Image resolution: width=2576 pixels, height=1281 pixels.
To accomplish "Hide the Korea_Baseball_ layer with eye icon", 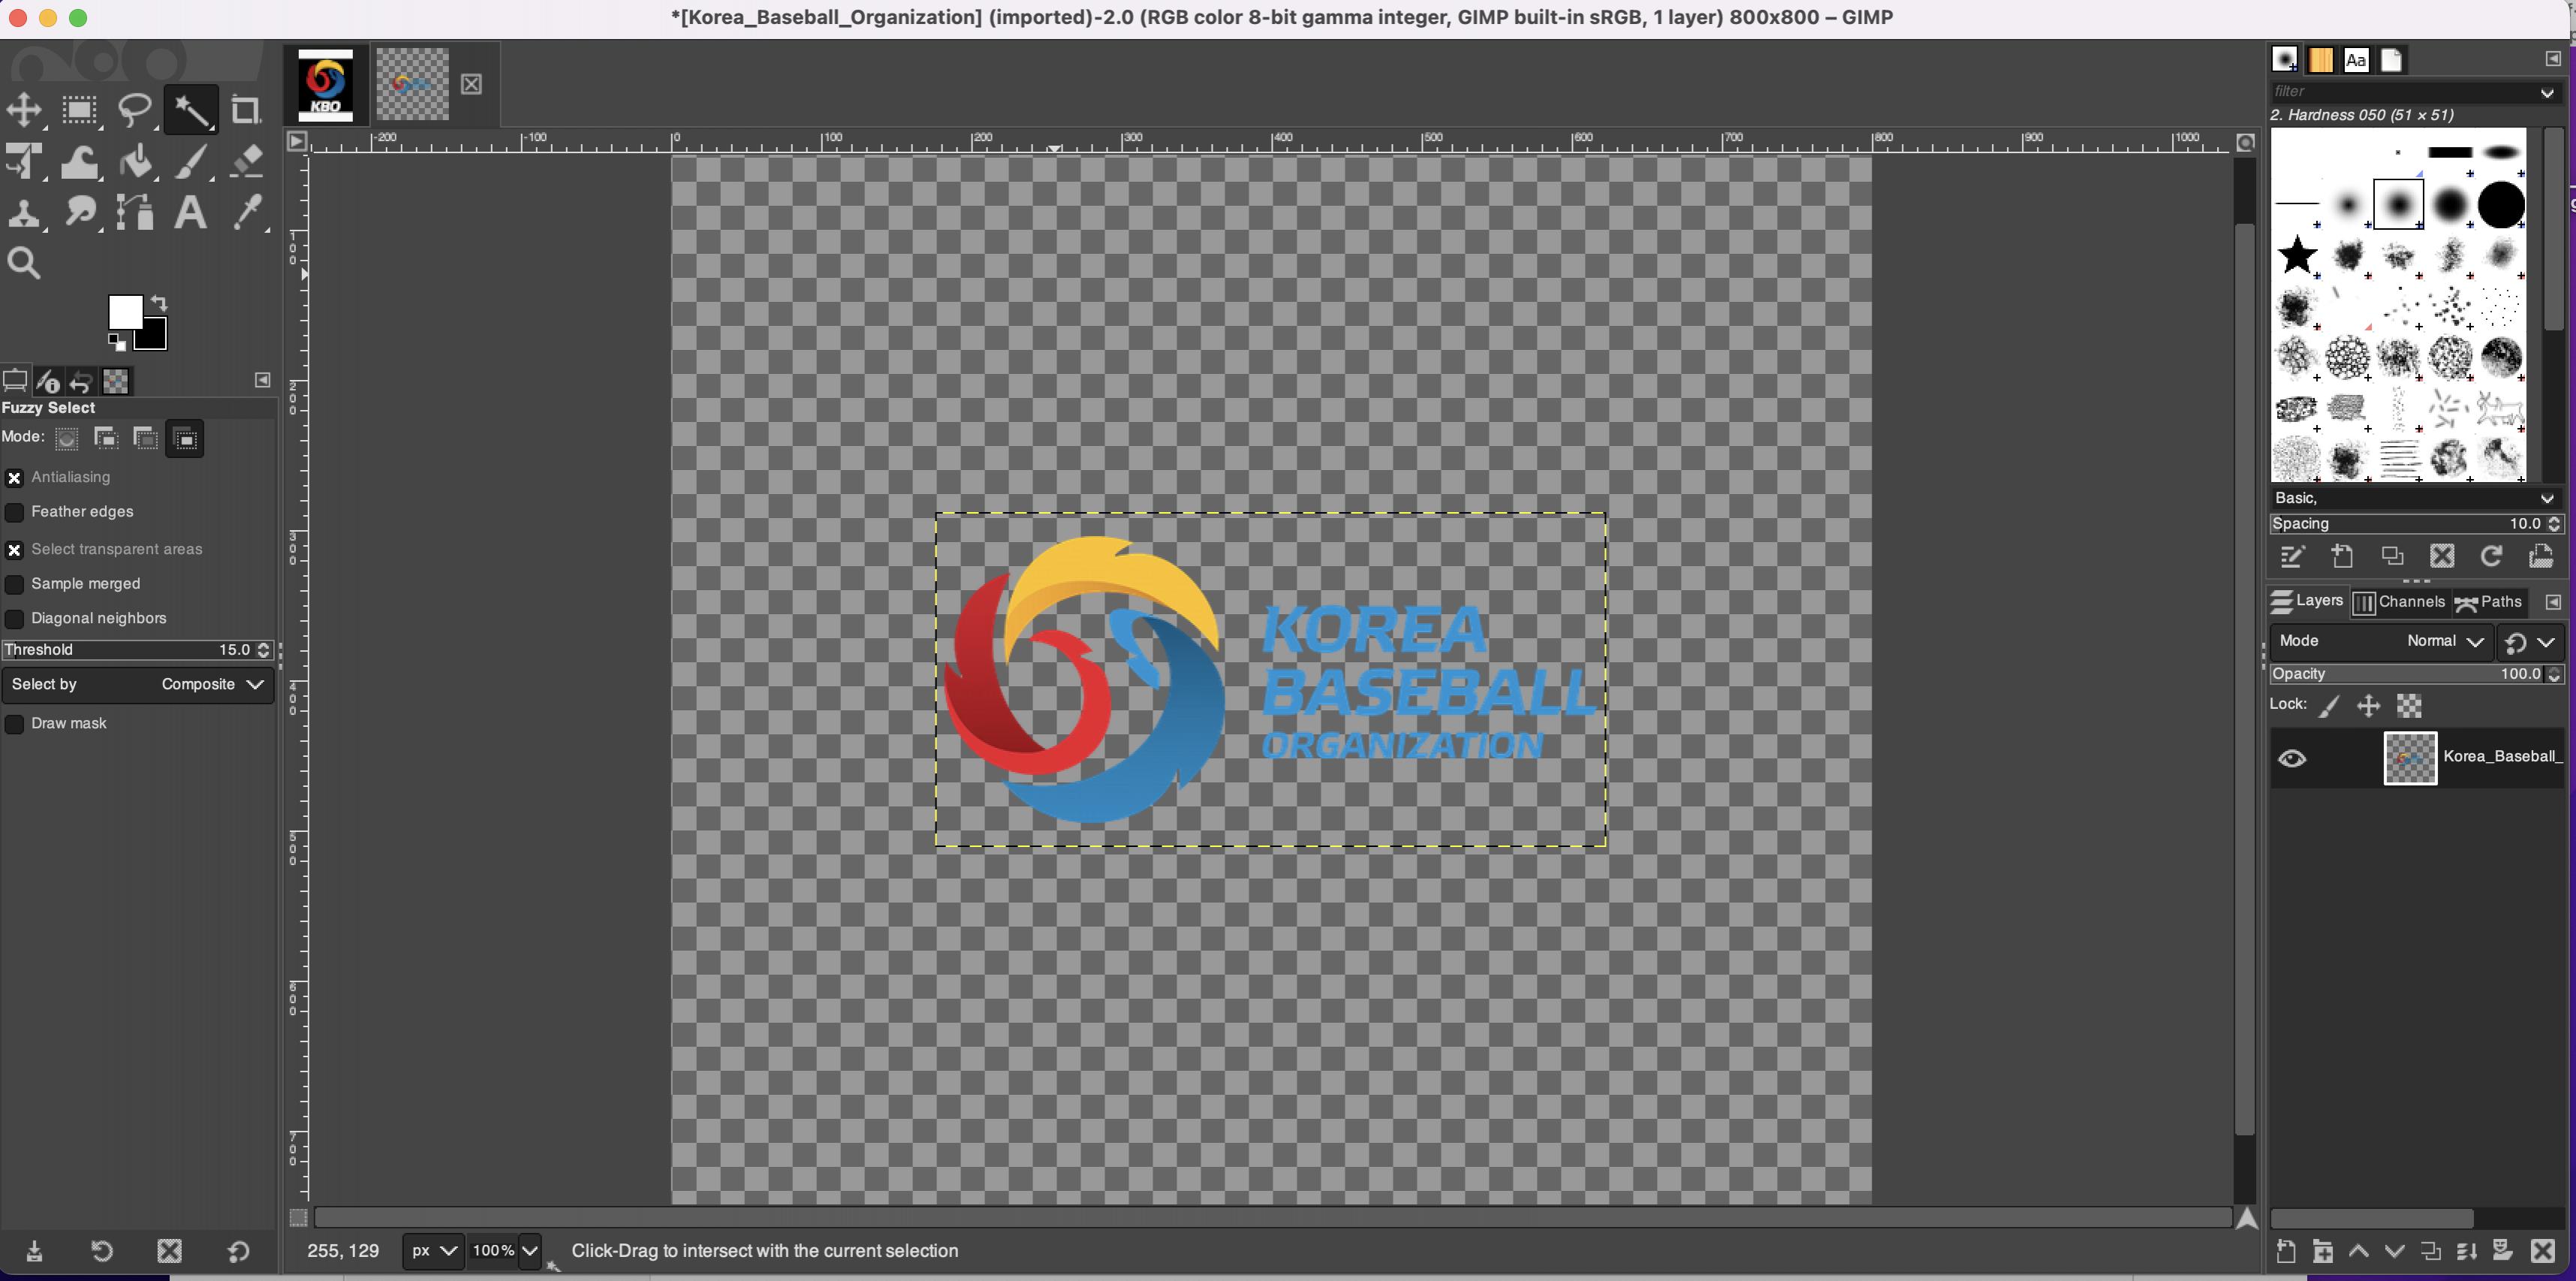I will 2292,759.
